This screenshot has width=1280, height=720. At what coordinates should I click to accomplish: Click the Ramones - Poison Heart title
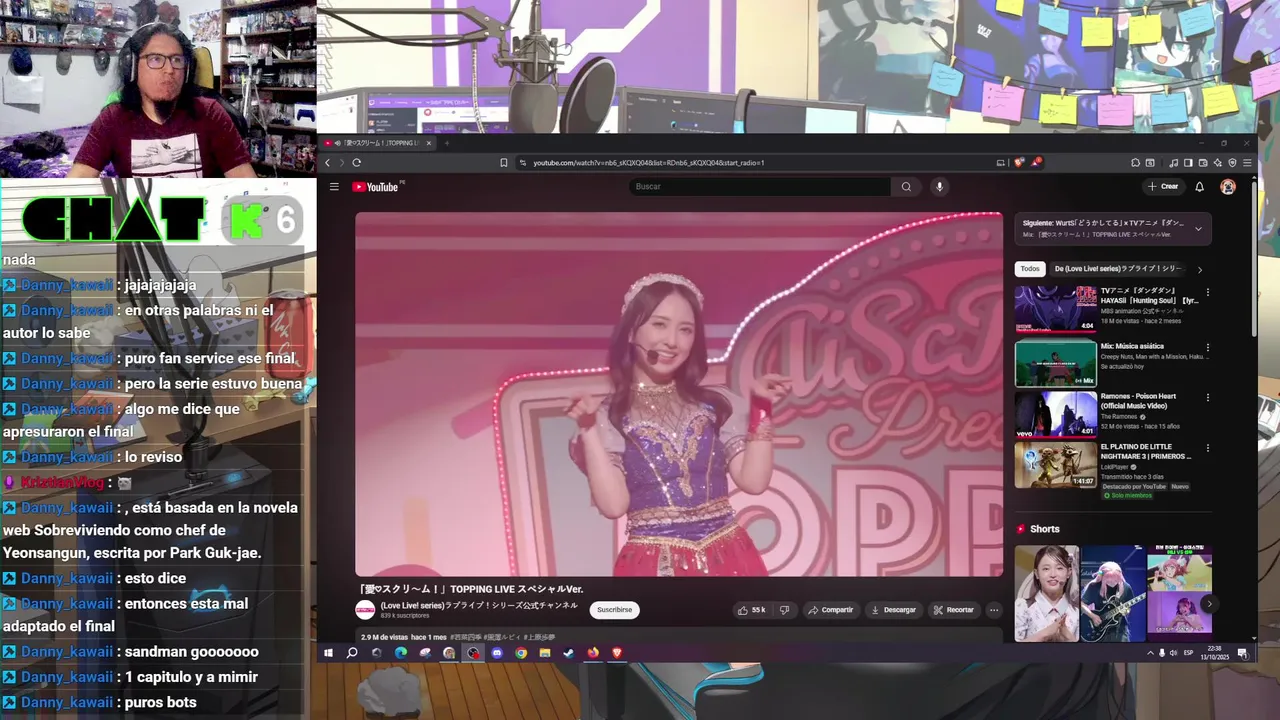pos(1138,401)
